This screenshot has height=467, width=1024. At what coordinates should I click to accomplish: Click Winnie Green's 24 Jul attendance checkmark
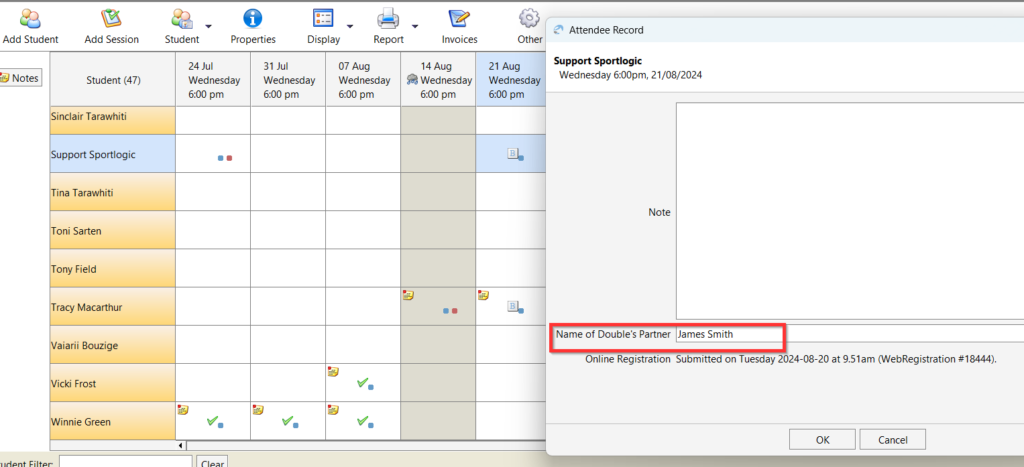point(212,421)
